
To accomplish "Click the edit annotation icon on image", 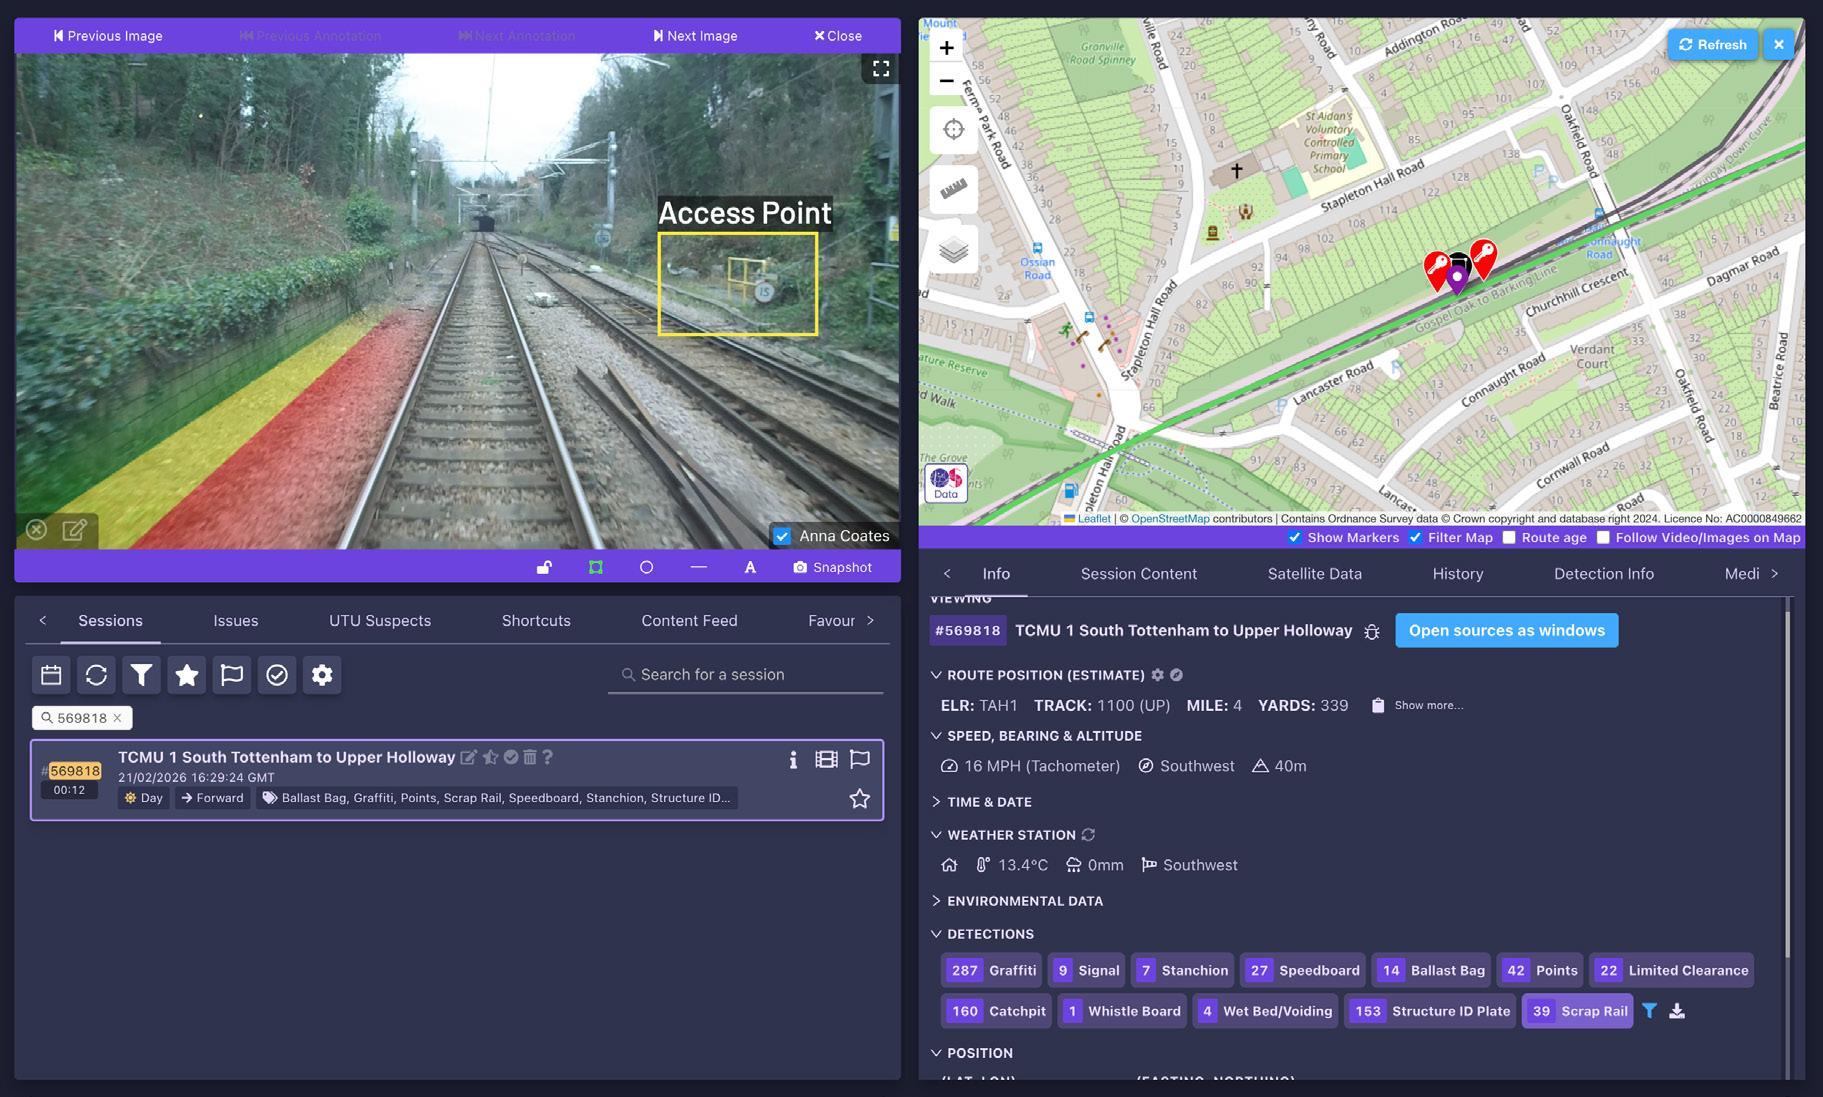I will click(x=75, y=530).
